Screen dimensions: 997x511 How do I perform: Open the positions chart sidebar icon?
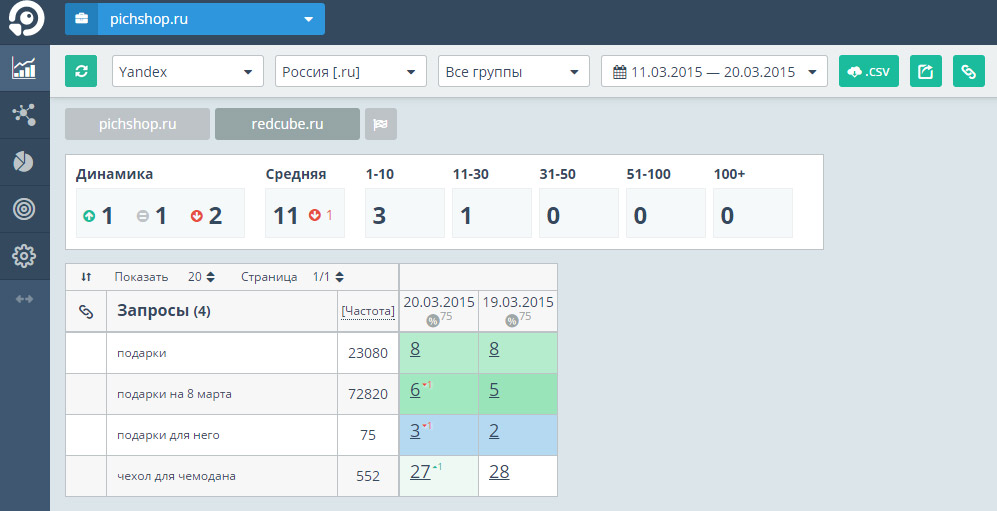click(x=24, y=68)
